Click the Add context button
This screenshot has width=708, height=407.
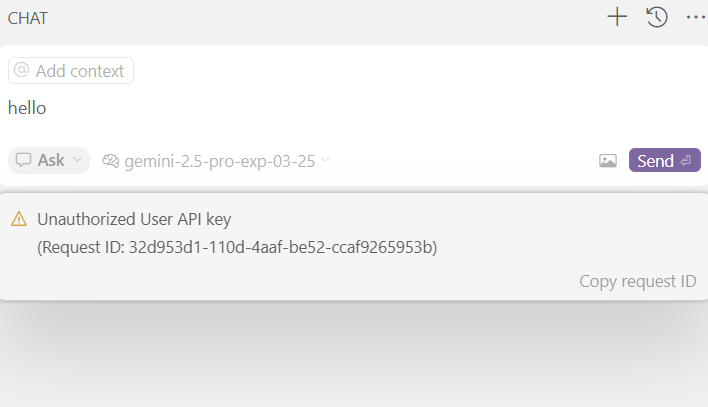(71, 70)
